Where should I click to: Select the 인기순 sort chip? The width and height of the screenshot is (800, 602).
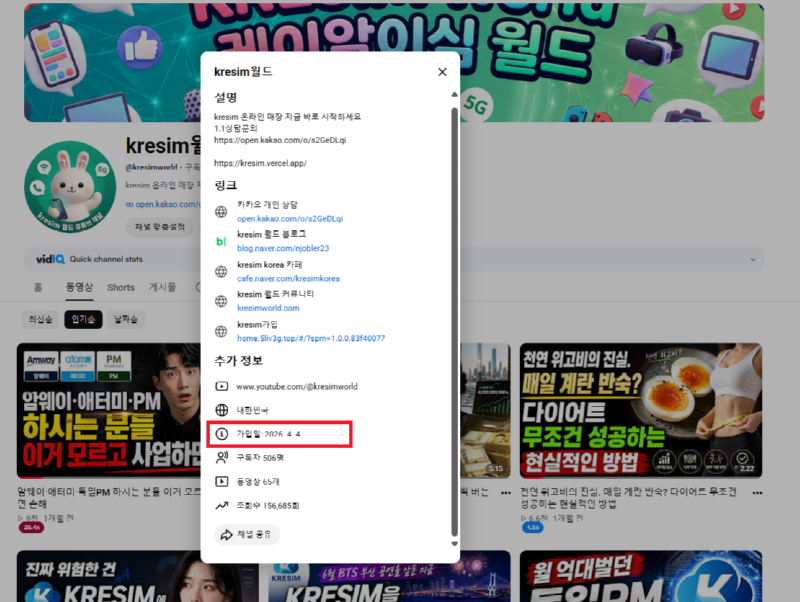[83, 319]
